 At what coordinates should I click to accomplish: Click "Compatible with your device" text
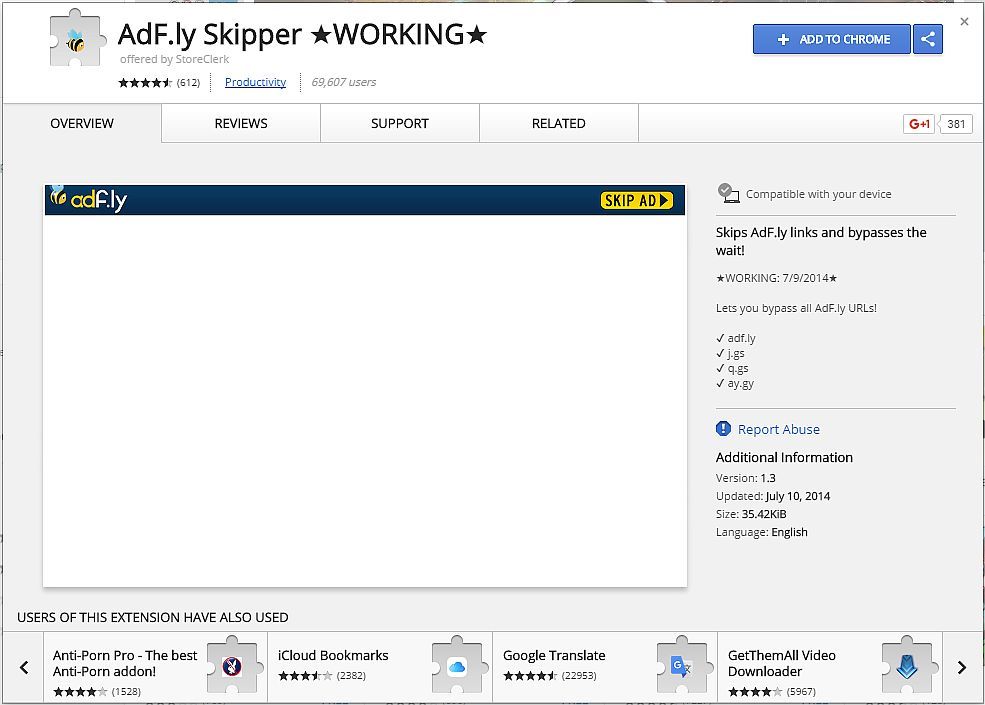(x=819, y=194)
